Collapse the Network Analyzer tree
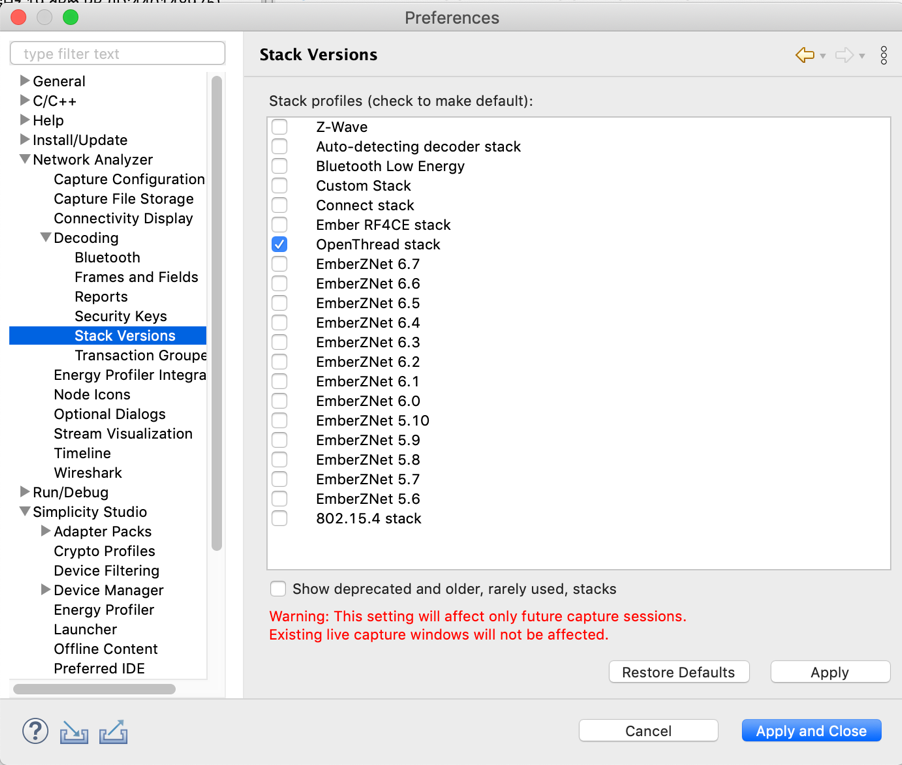This screenshot has height=765, width=902. tap(24, 159)
